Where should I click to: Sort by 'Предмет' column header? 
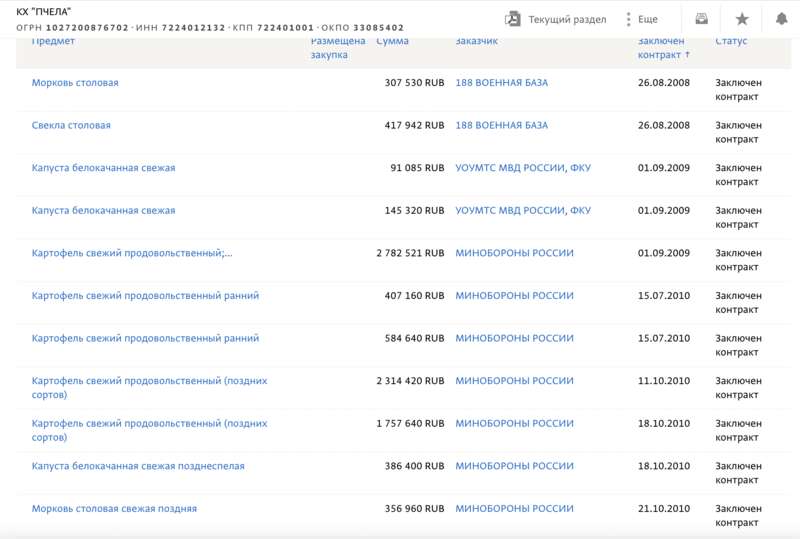coord(53,41)
